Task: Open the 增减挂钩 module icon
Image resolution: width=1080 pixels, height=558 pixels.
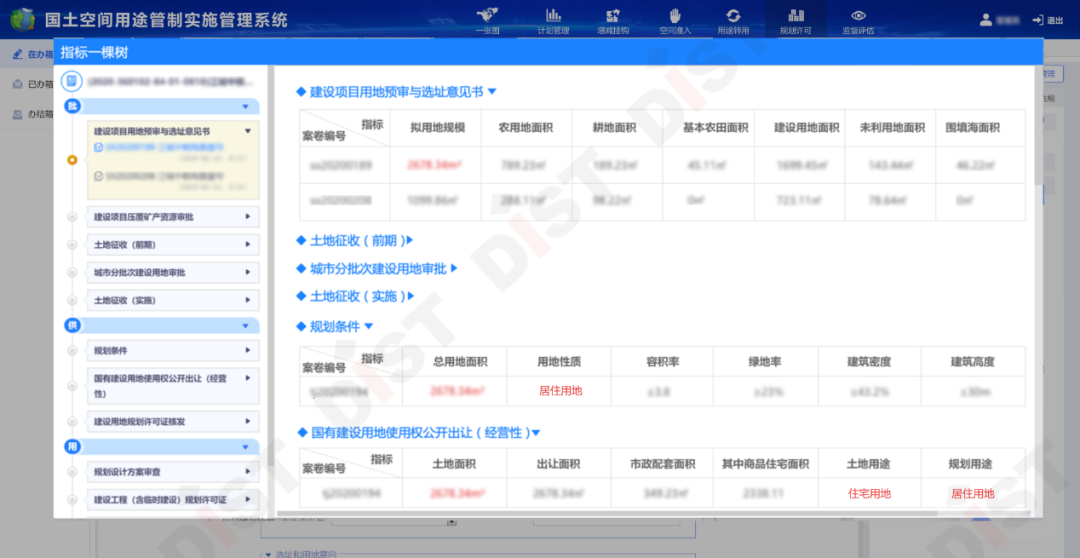Action: (x=613, y=15)
